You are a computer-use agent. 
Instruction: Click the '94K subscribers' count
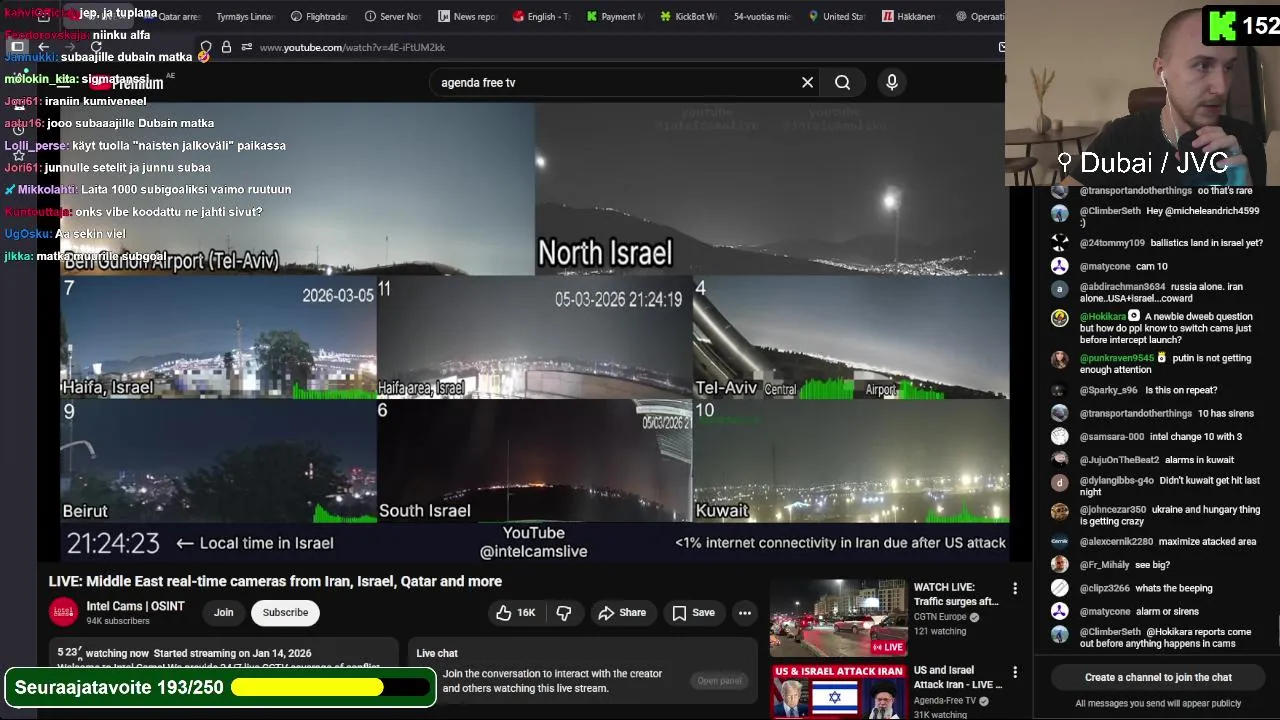tap(118, 621)
